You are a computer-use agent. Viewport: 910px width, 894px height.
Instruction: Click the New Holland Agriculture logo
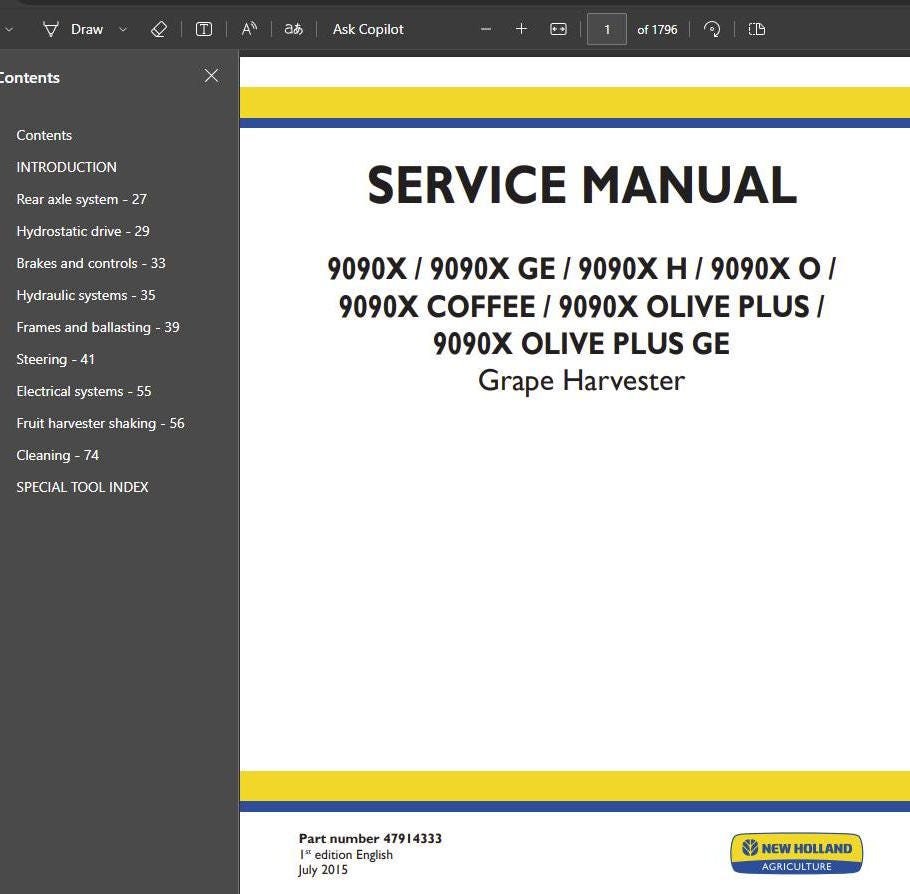click(797, 853)
